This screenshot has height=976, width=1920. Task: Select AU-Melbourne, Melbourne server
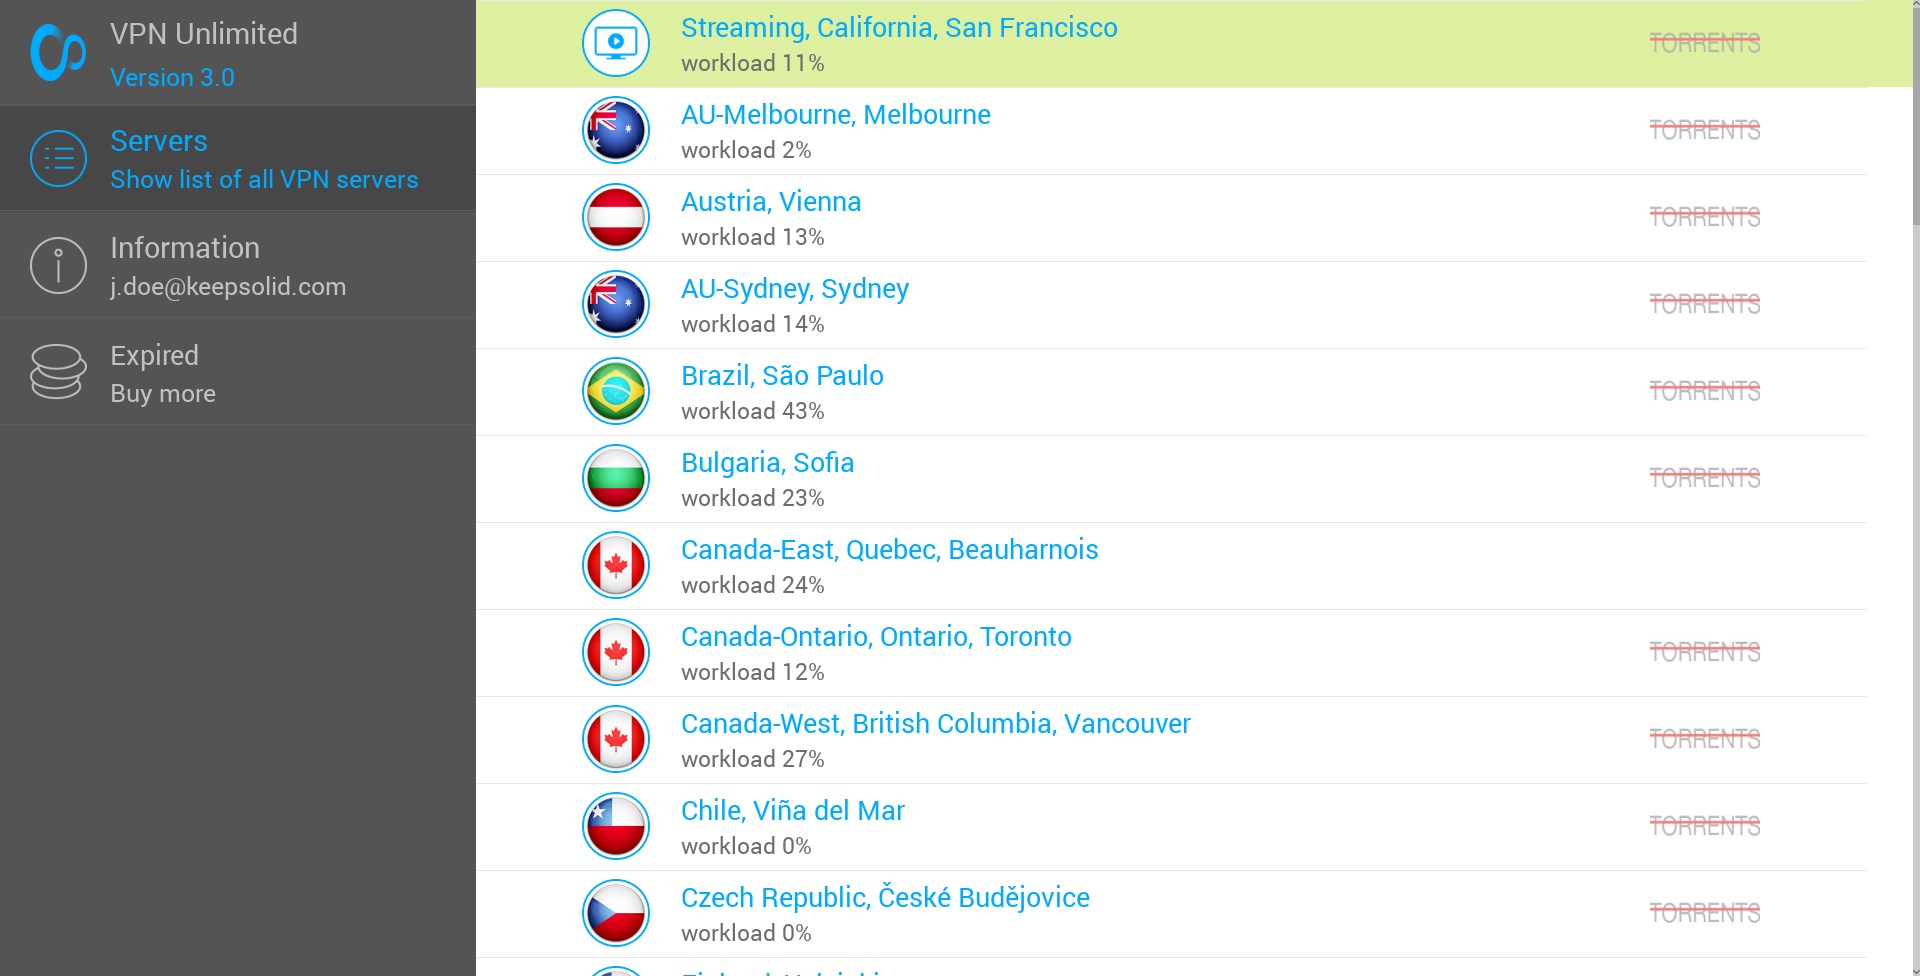835,115
